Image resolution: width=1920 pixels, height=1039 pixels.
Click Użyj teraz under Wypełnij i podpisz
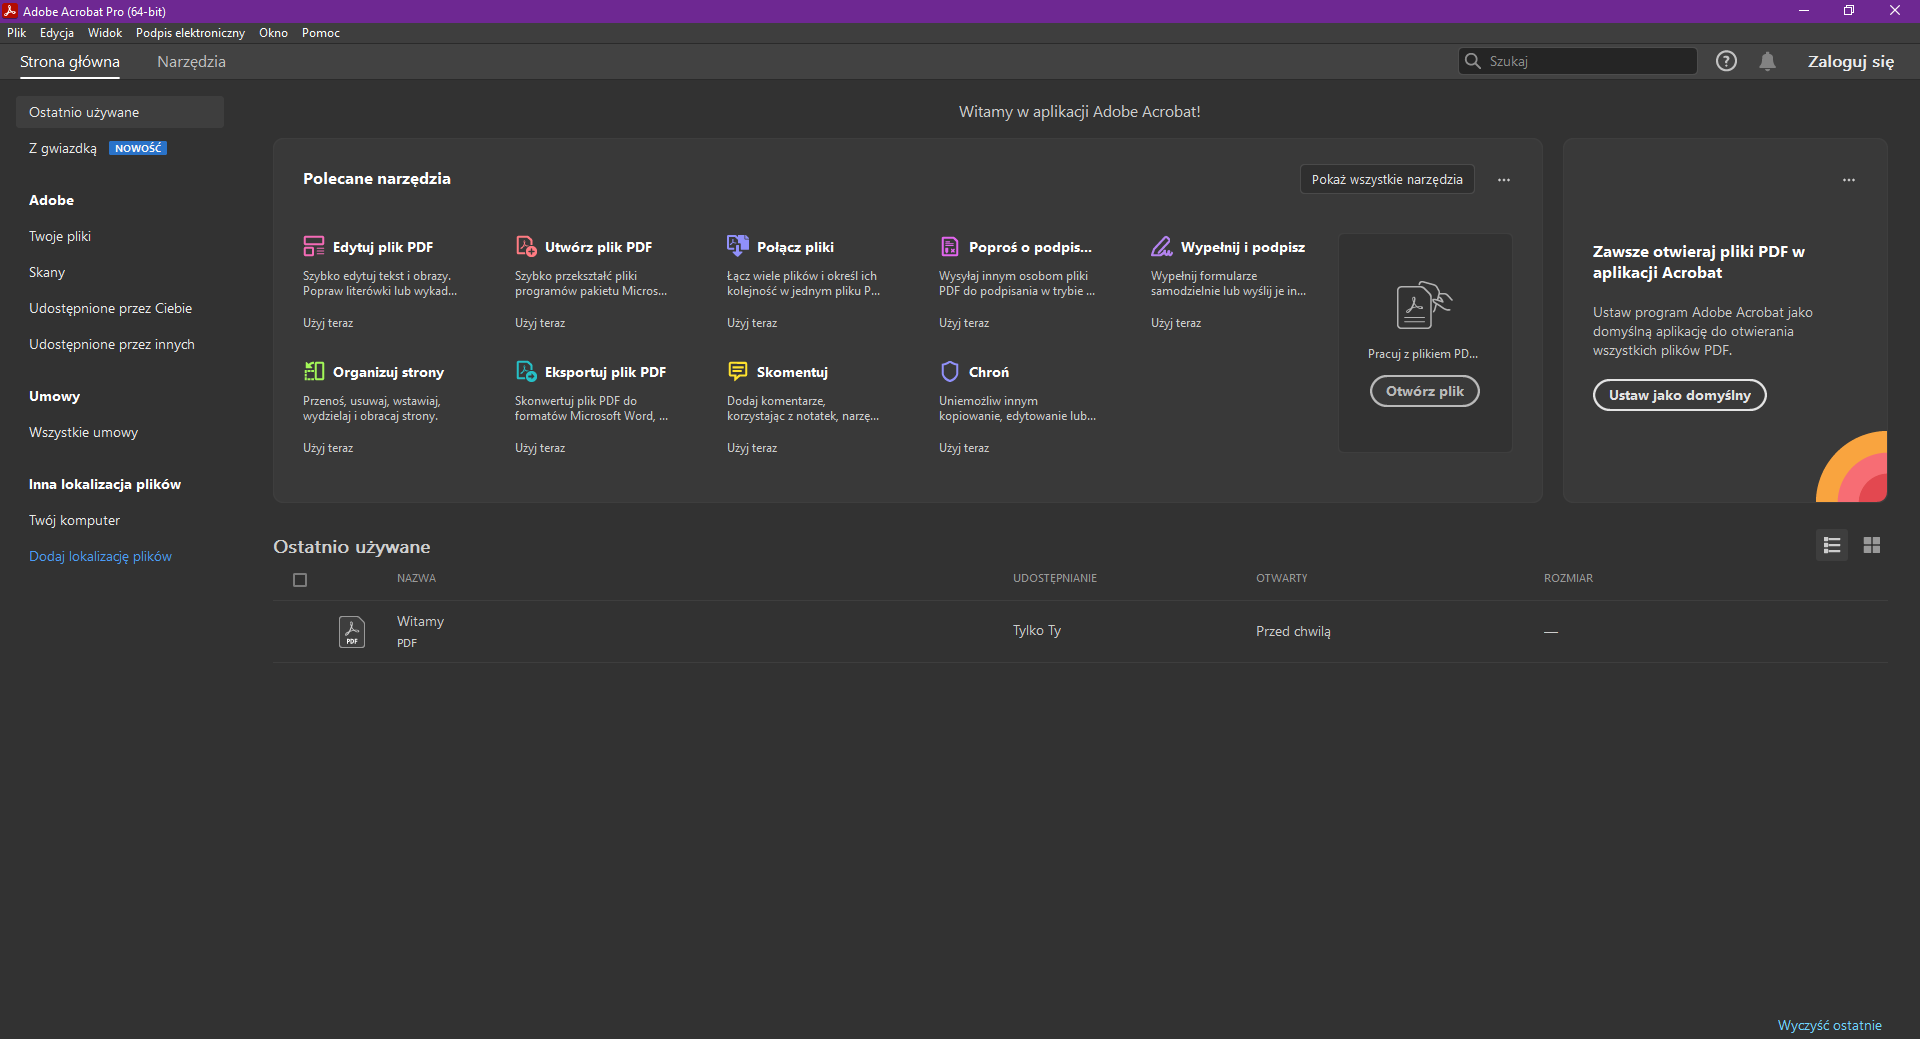(x=1176, y=323)
